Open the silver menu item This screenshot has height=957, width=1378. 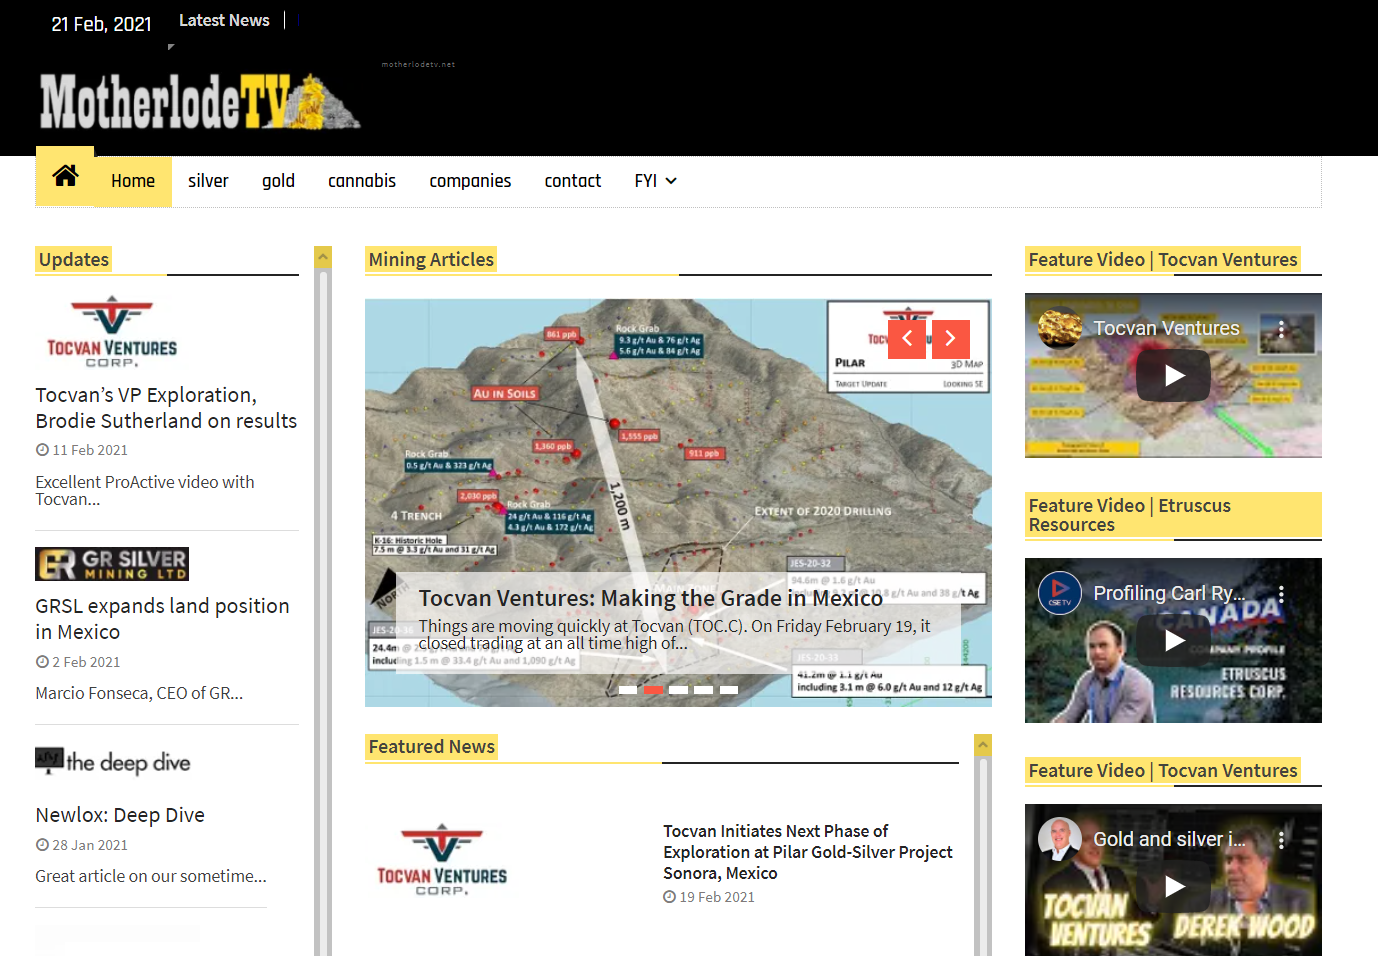(x=208, y=181)
